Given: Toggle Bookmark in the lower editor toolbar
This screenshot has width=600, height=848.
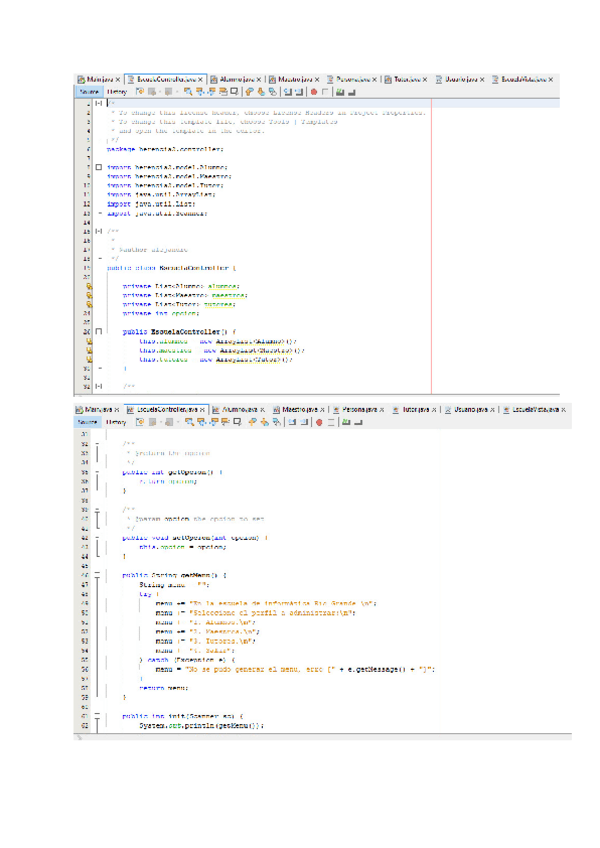Looking at the screenshot, I should click(x=276, y=422).
